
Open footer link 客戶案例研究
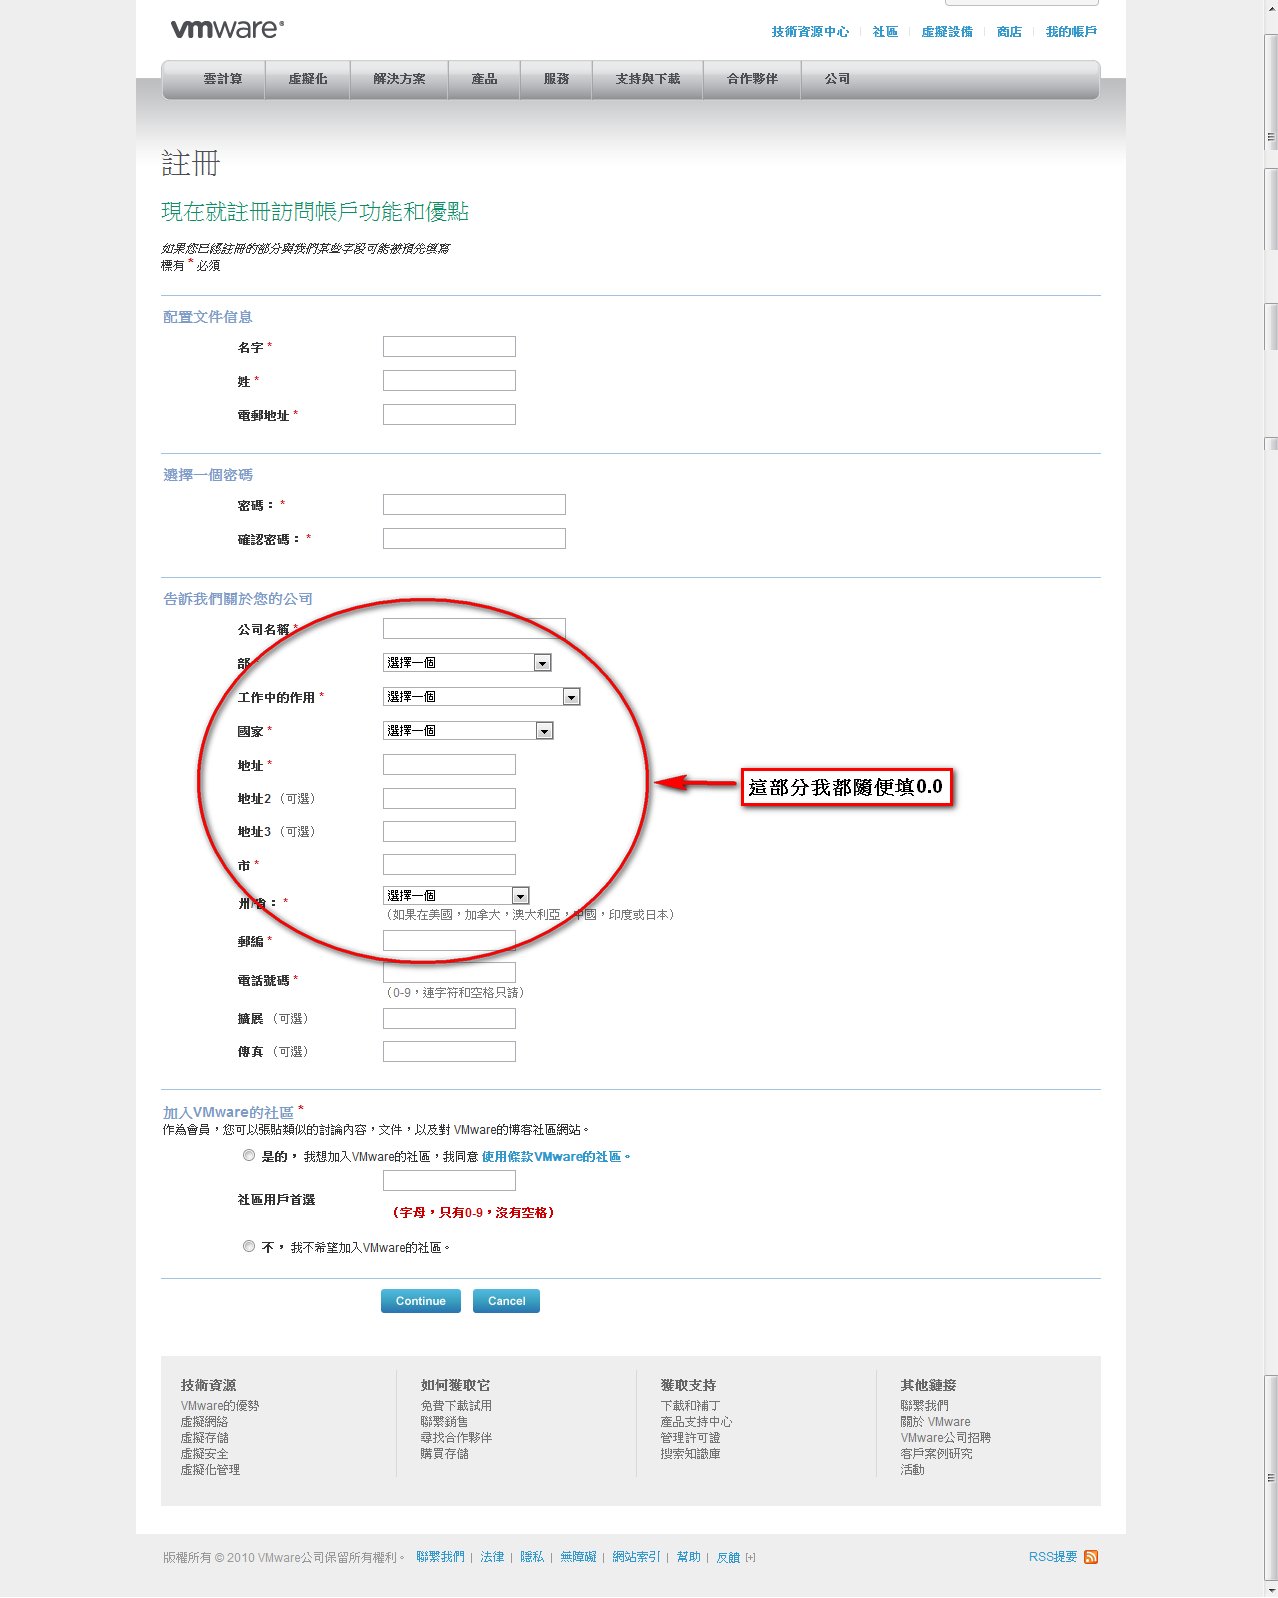pos(937,1454)
